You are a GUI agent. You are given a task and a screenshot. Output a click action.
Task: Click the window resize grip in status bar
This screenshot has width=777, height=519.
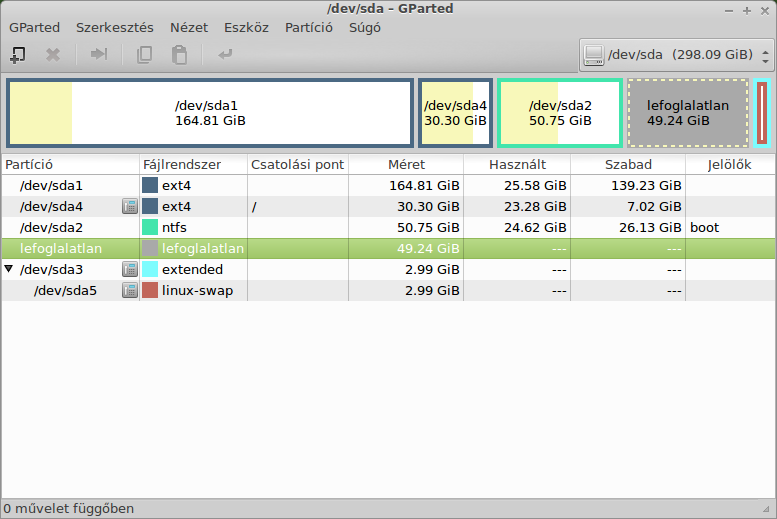point(767,509)
